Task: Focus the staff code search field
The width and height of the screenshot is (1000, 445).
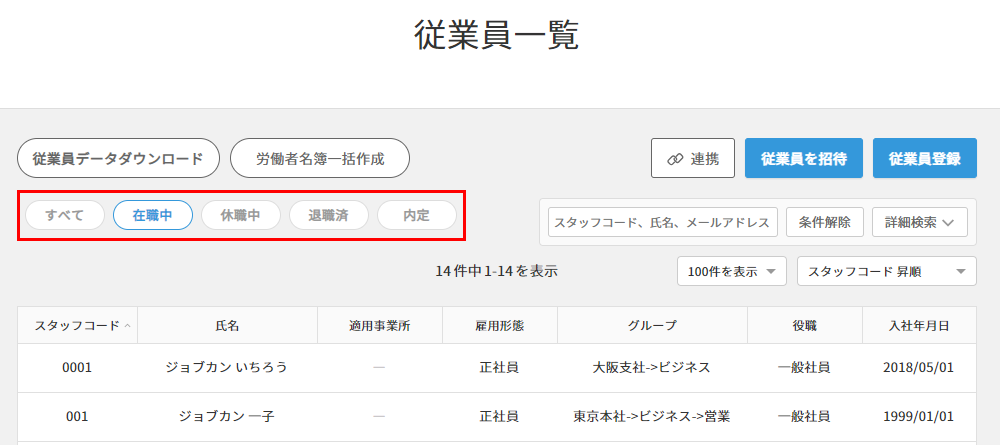Action: pos(663,222)
